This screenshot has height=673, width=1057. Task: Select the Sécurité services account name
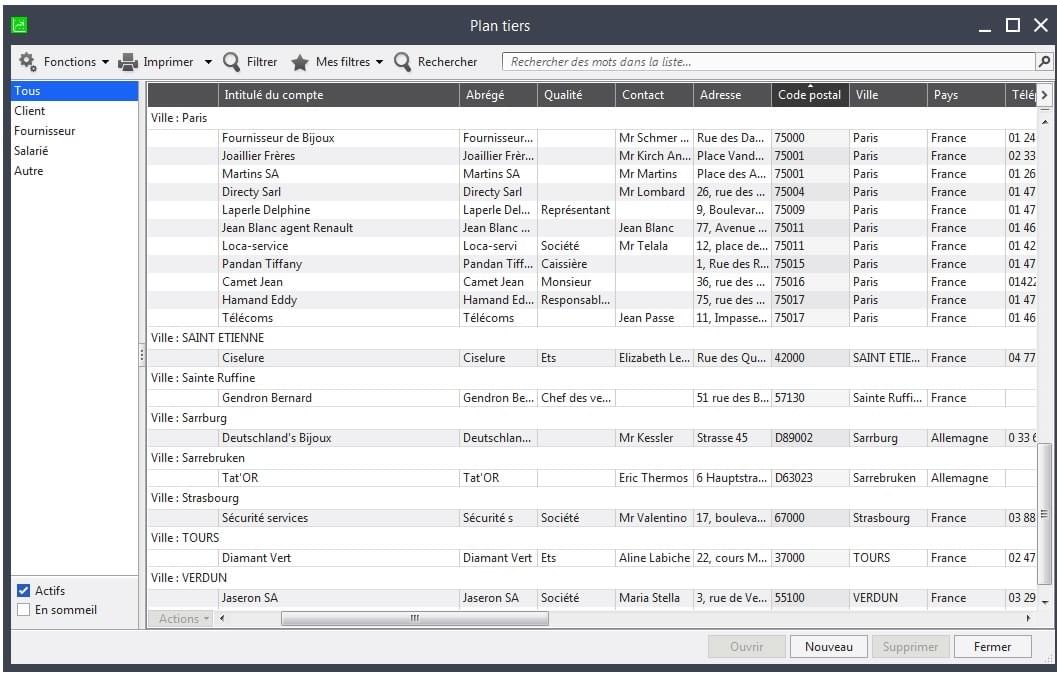pyautogui.click(x=265, y=518)
